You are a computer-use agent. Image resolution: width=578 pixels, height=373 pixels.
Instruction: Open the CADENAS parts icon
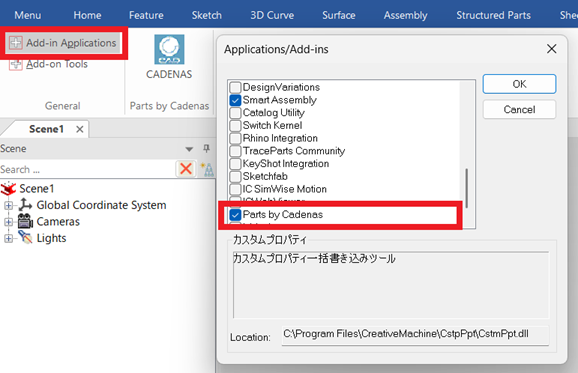[169, 49]
